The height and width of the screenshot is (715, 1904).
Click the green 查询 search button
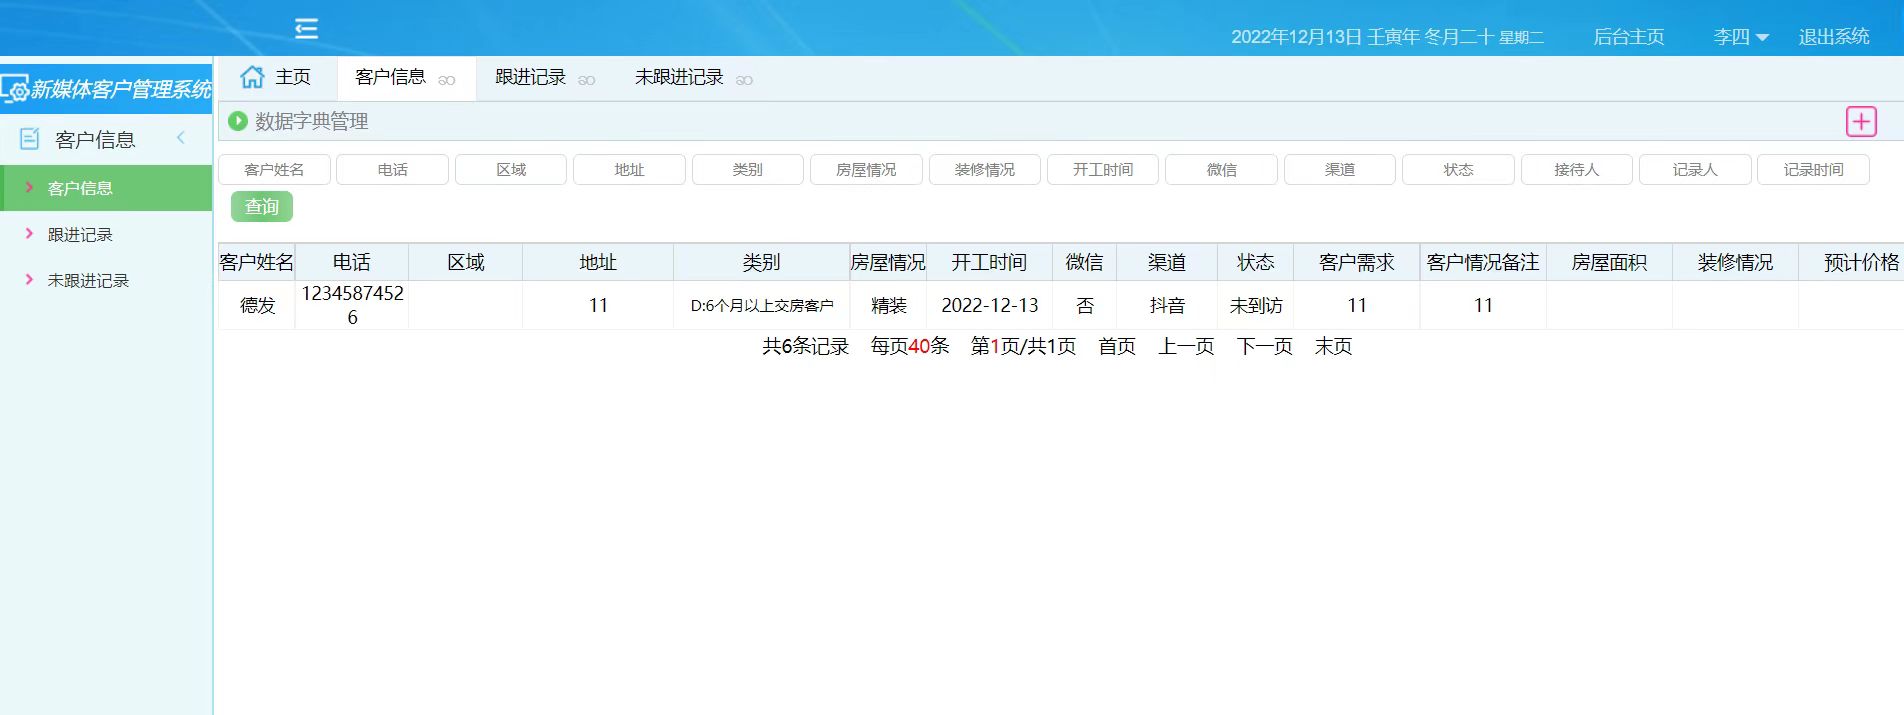262,207
